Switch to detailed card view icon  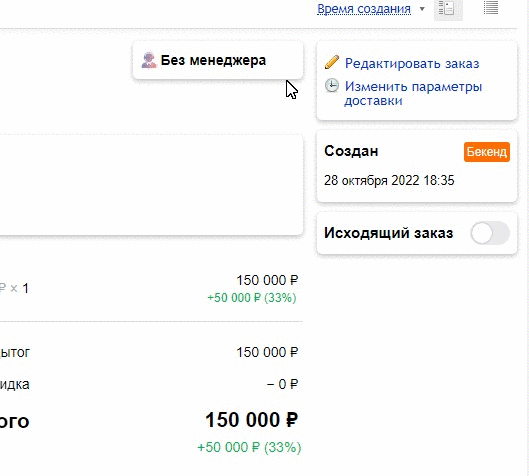(448, 9)
